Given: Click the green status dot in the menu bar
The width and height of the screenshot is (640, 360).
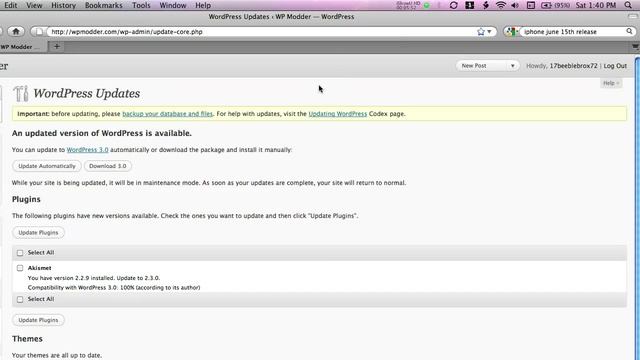Looking at the screenshot, I should 427,5.
